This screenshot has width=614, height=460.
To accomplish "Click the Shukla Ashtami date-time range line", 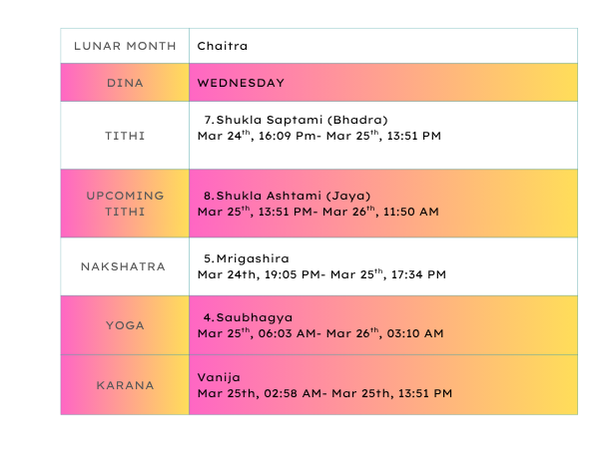I will [318, 212].
